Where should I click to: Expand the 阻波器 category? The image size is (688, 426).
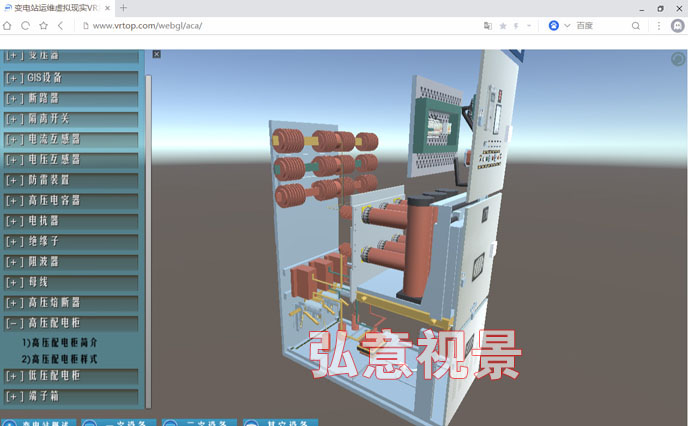pos(71,262)
